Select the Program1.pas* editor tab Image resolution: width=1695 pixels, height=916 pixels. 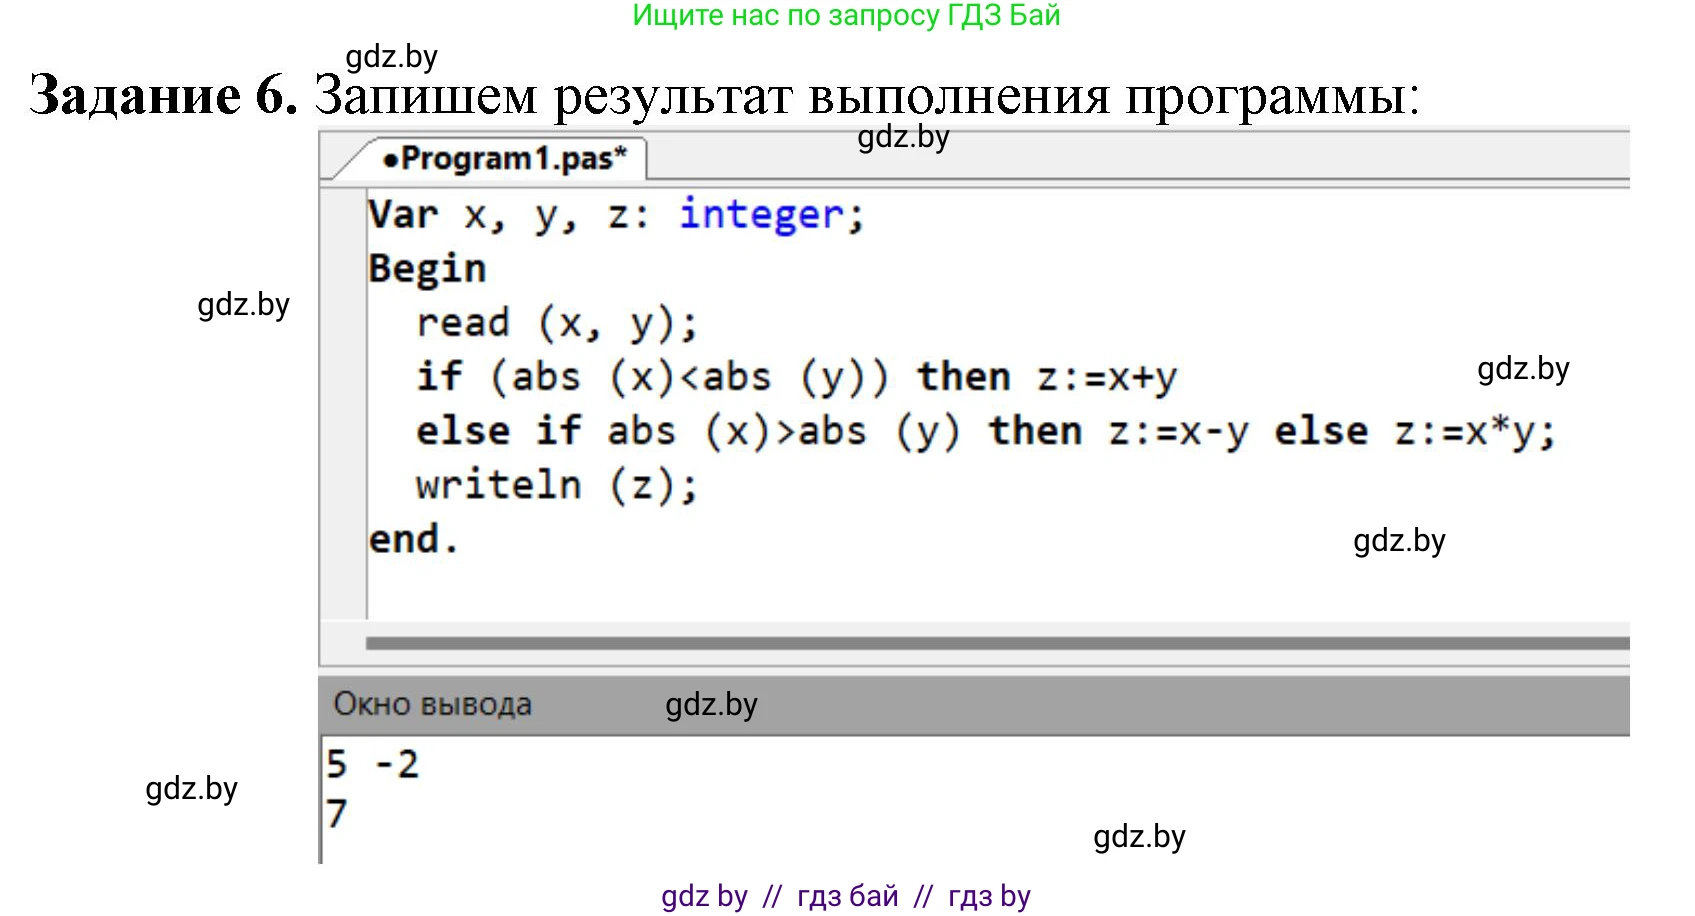click(x=503, y=159)
